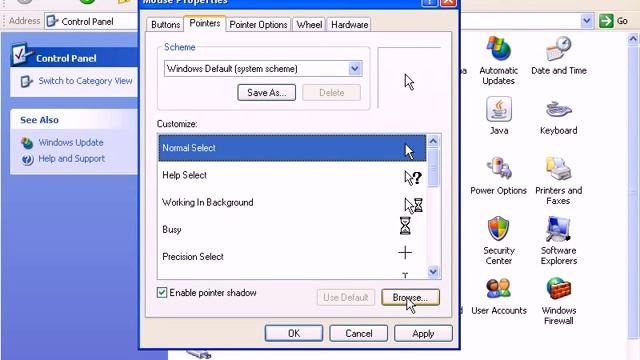This screenshot has height=360, width=640.
Task: Select the Precision Select row
Action: [x=292, y=257]
